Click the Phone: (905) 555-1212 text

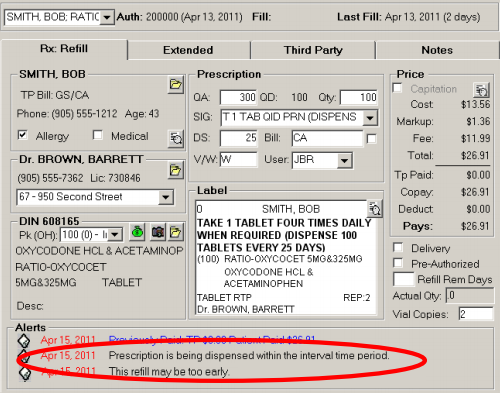click(67, 114)
